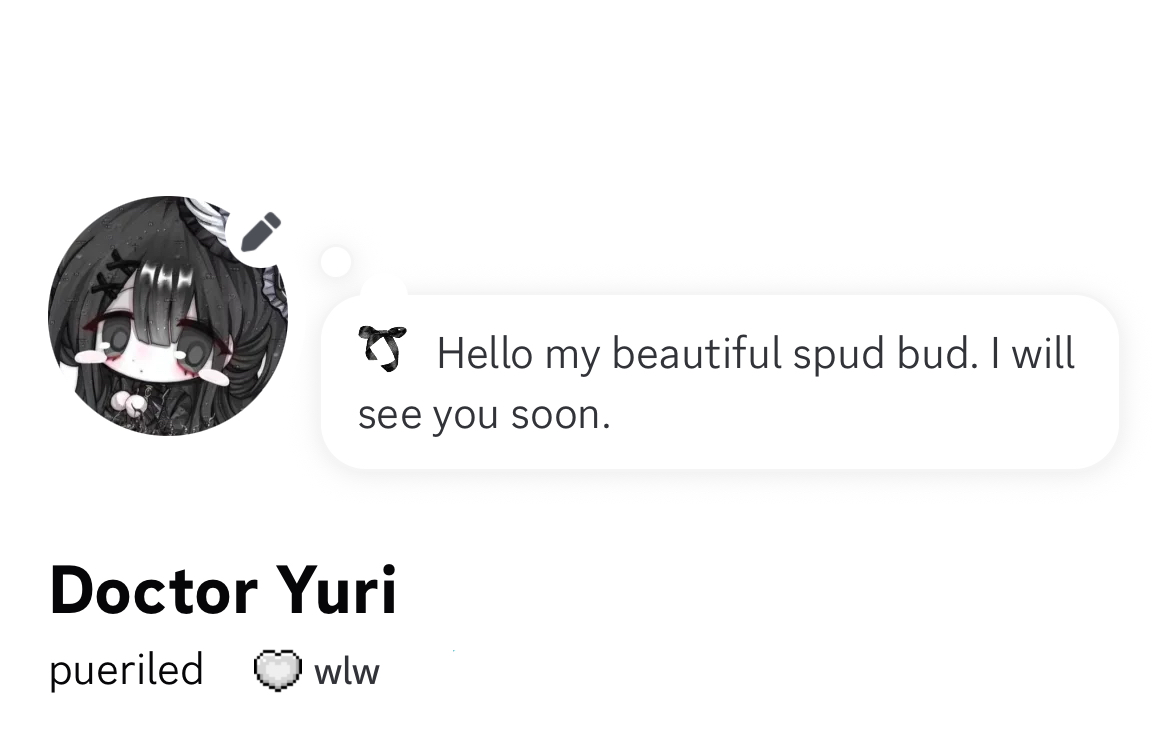Copy username by clicking "pueriled"

click(x=126, y=669)
